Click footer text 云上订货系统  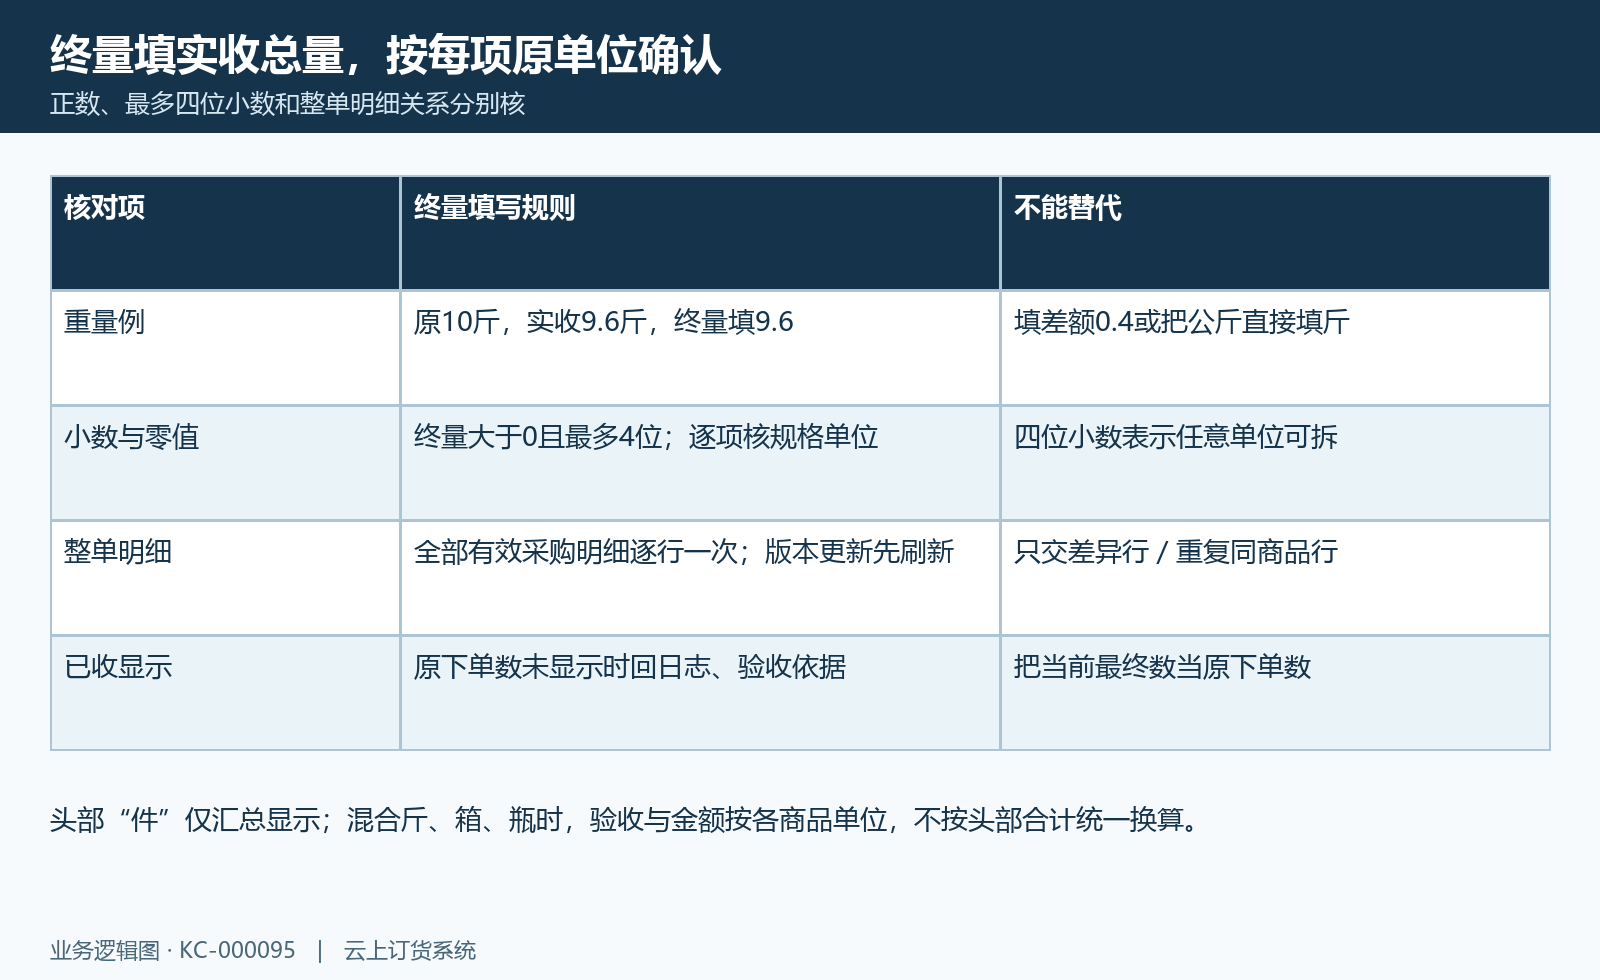point(410,950)
